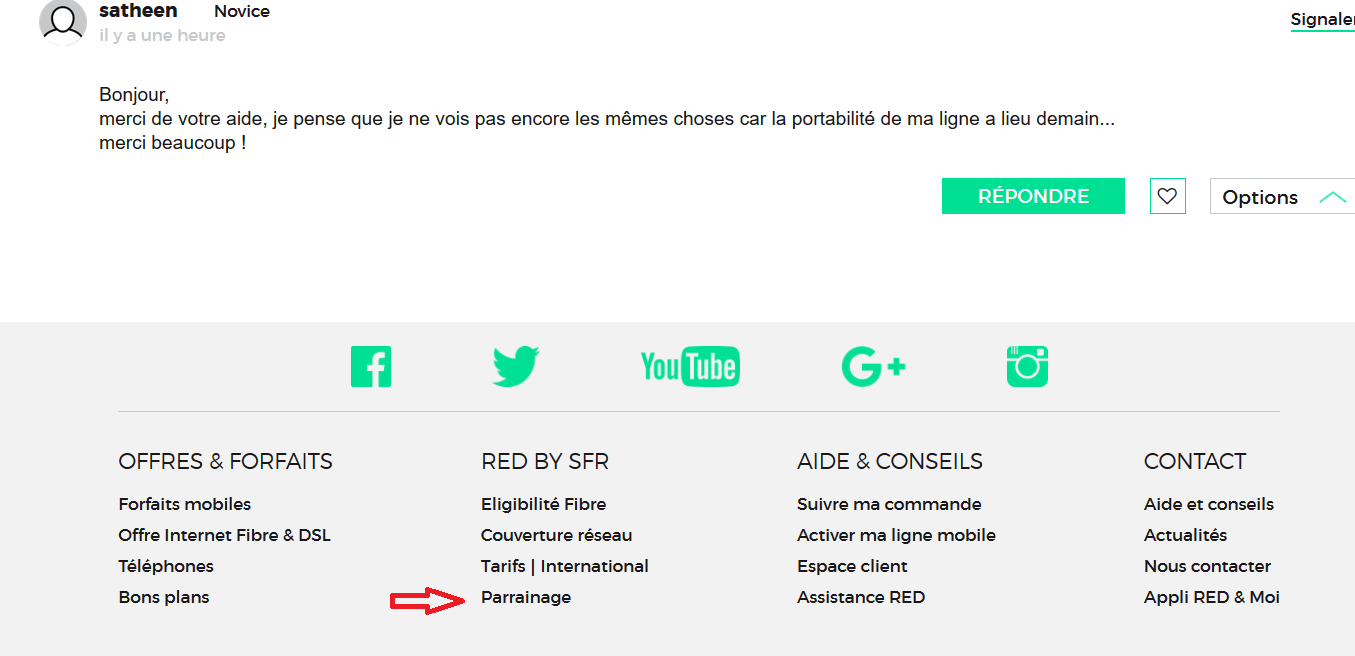Image resolution: width=1355 pixels, height=656 pixels.
Task: Open Appli RED & Moi link
Action: tap(1212, 597)
